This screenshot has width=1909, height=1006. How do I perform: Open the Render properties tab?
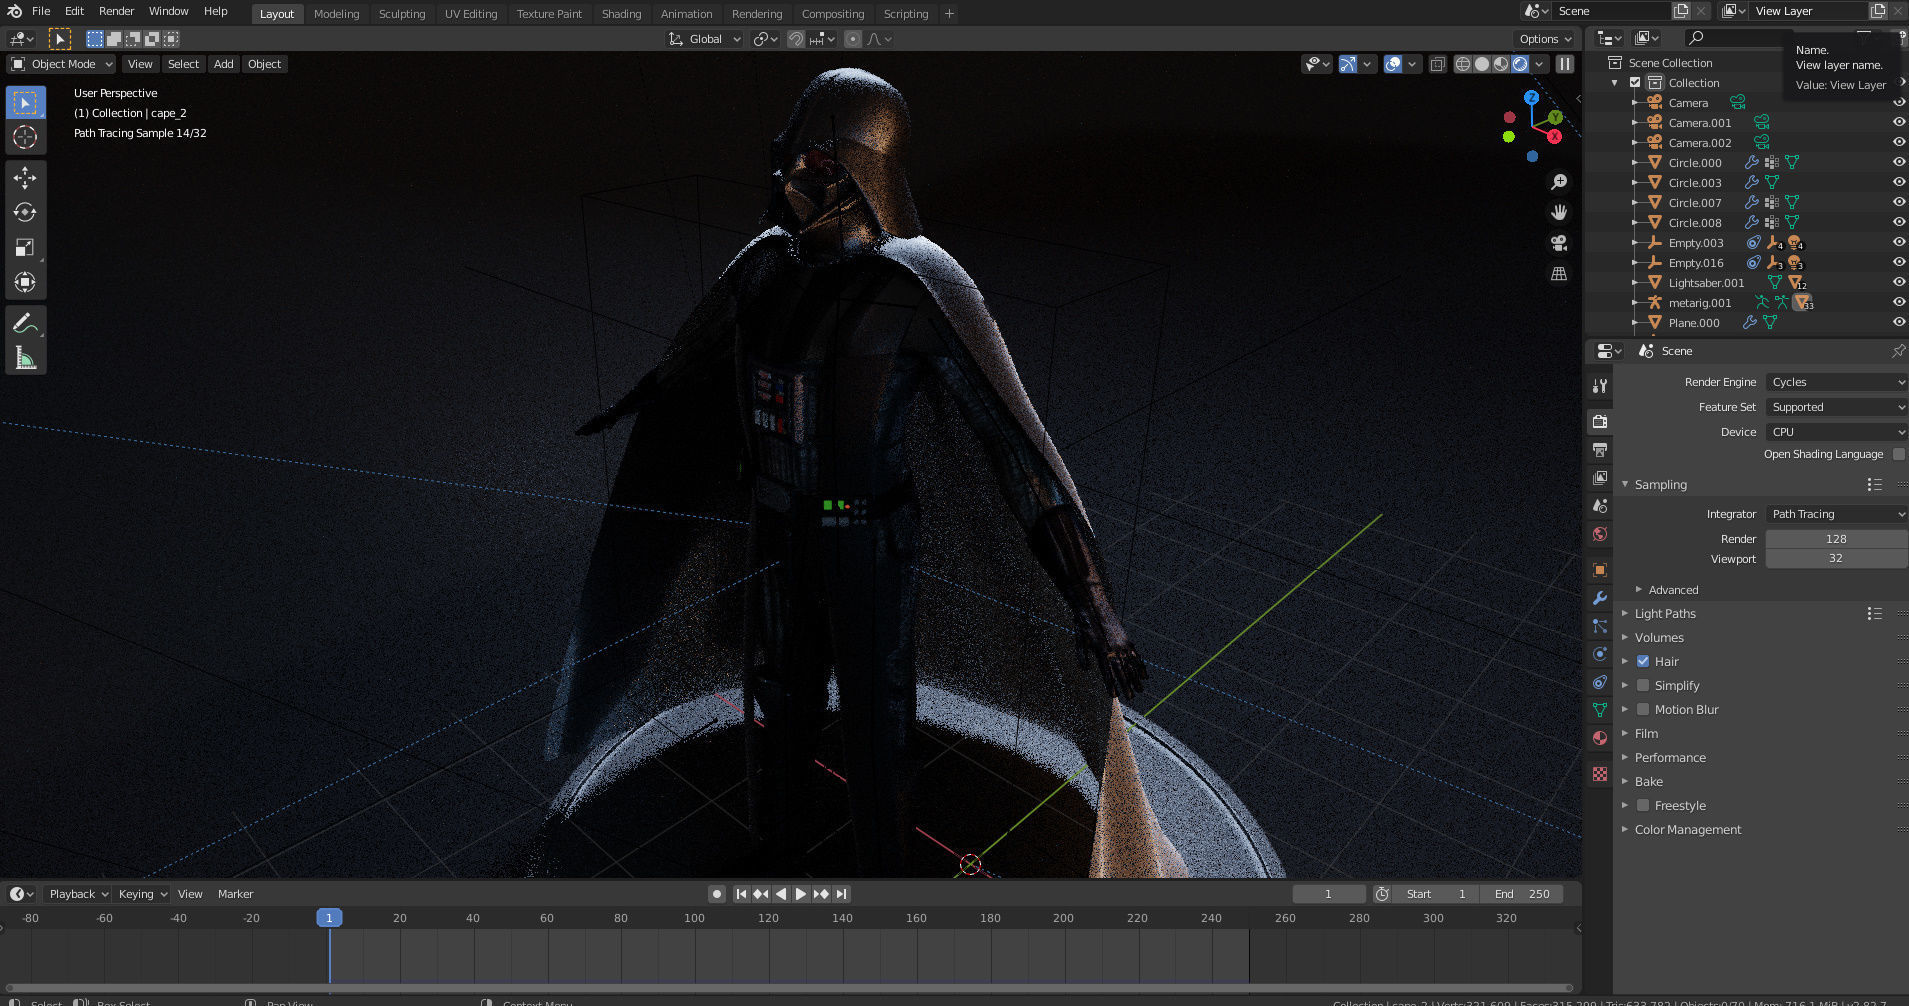coord(1600,421)
